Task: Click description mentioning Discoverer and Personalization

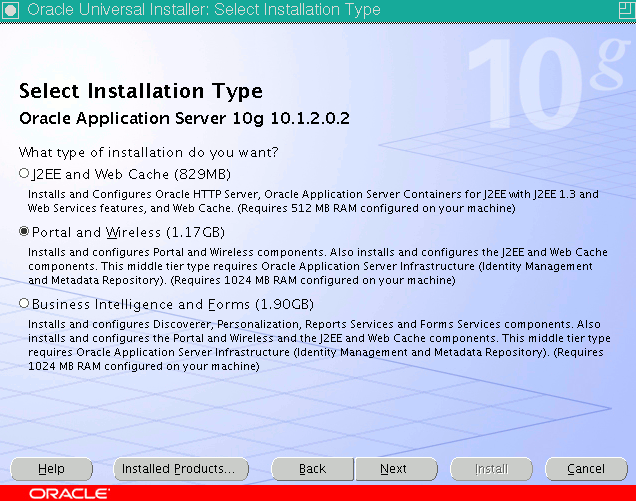Action: click(319, 345)
